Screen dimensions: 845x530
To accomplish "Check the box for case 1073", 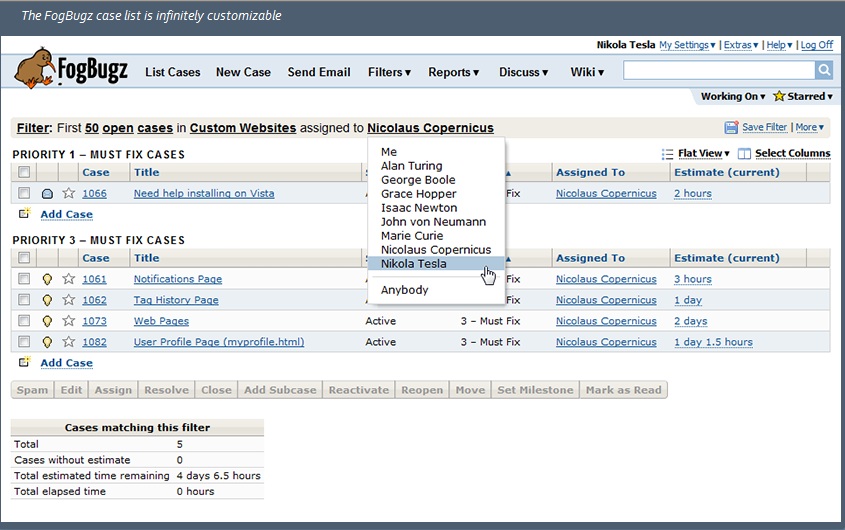I will [x=24, y=321].
